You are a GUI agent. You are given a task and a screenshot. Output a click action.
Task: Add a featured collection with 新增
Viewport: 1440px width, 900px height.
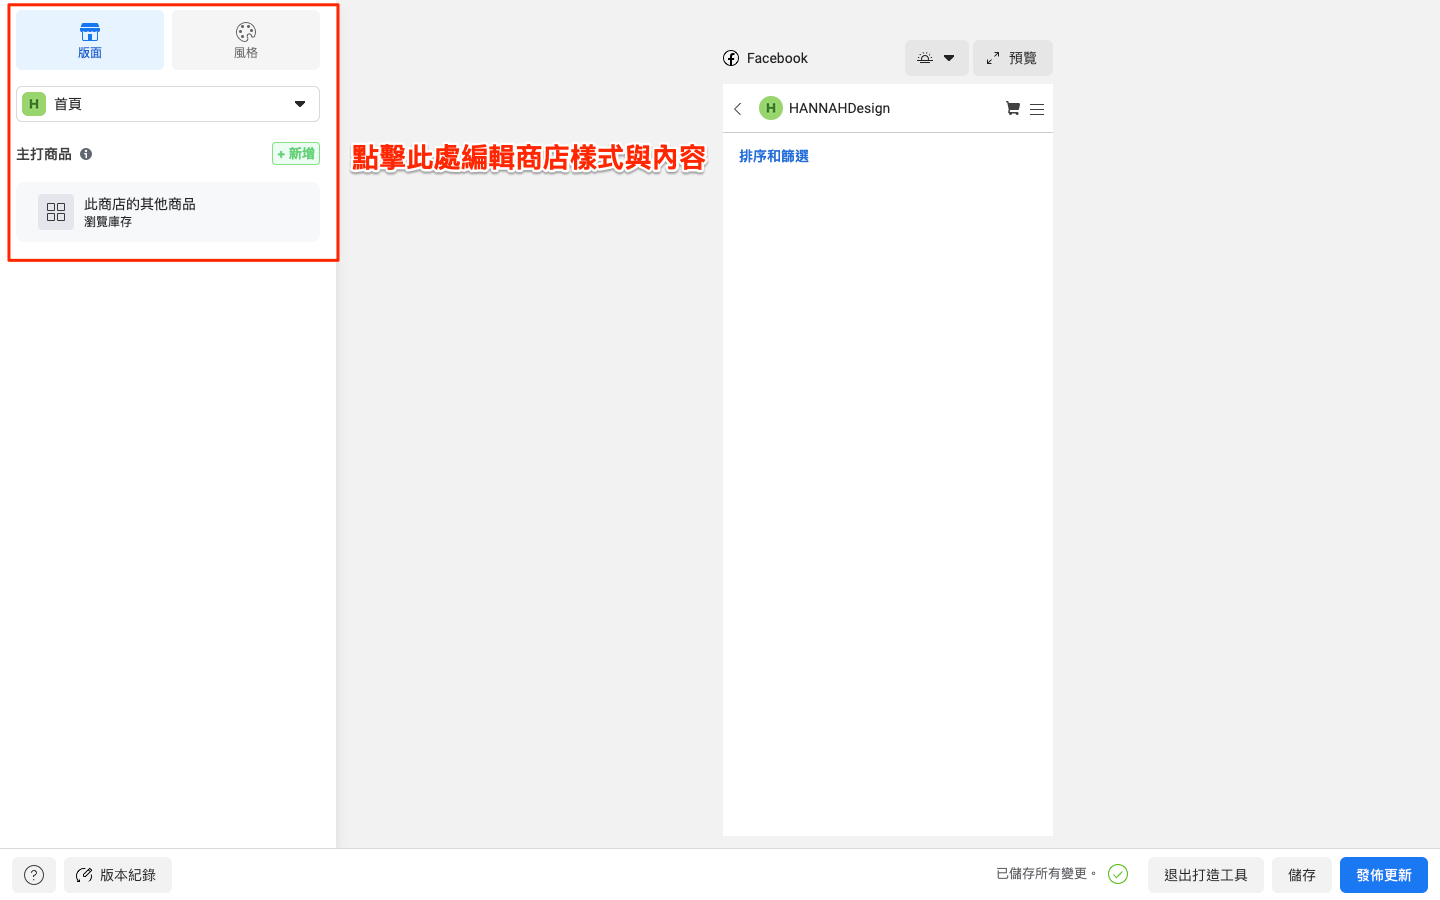pos(296,154)
